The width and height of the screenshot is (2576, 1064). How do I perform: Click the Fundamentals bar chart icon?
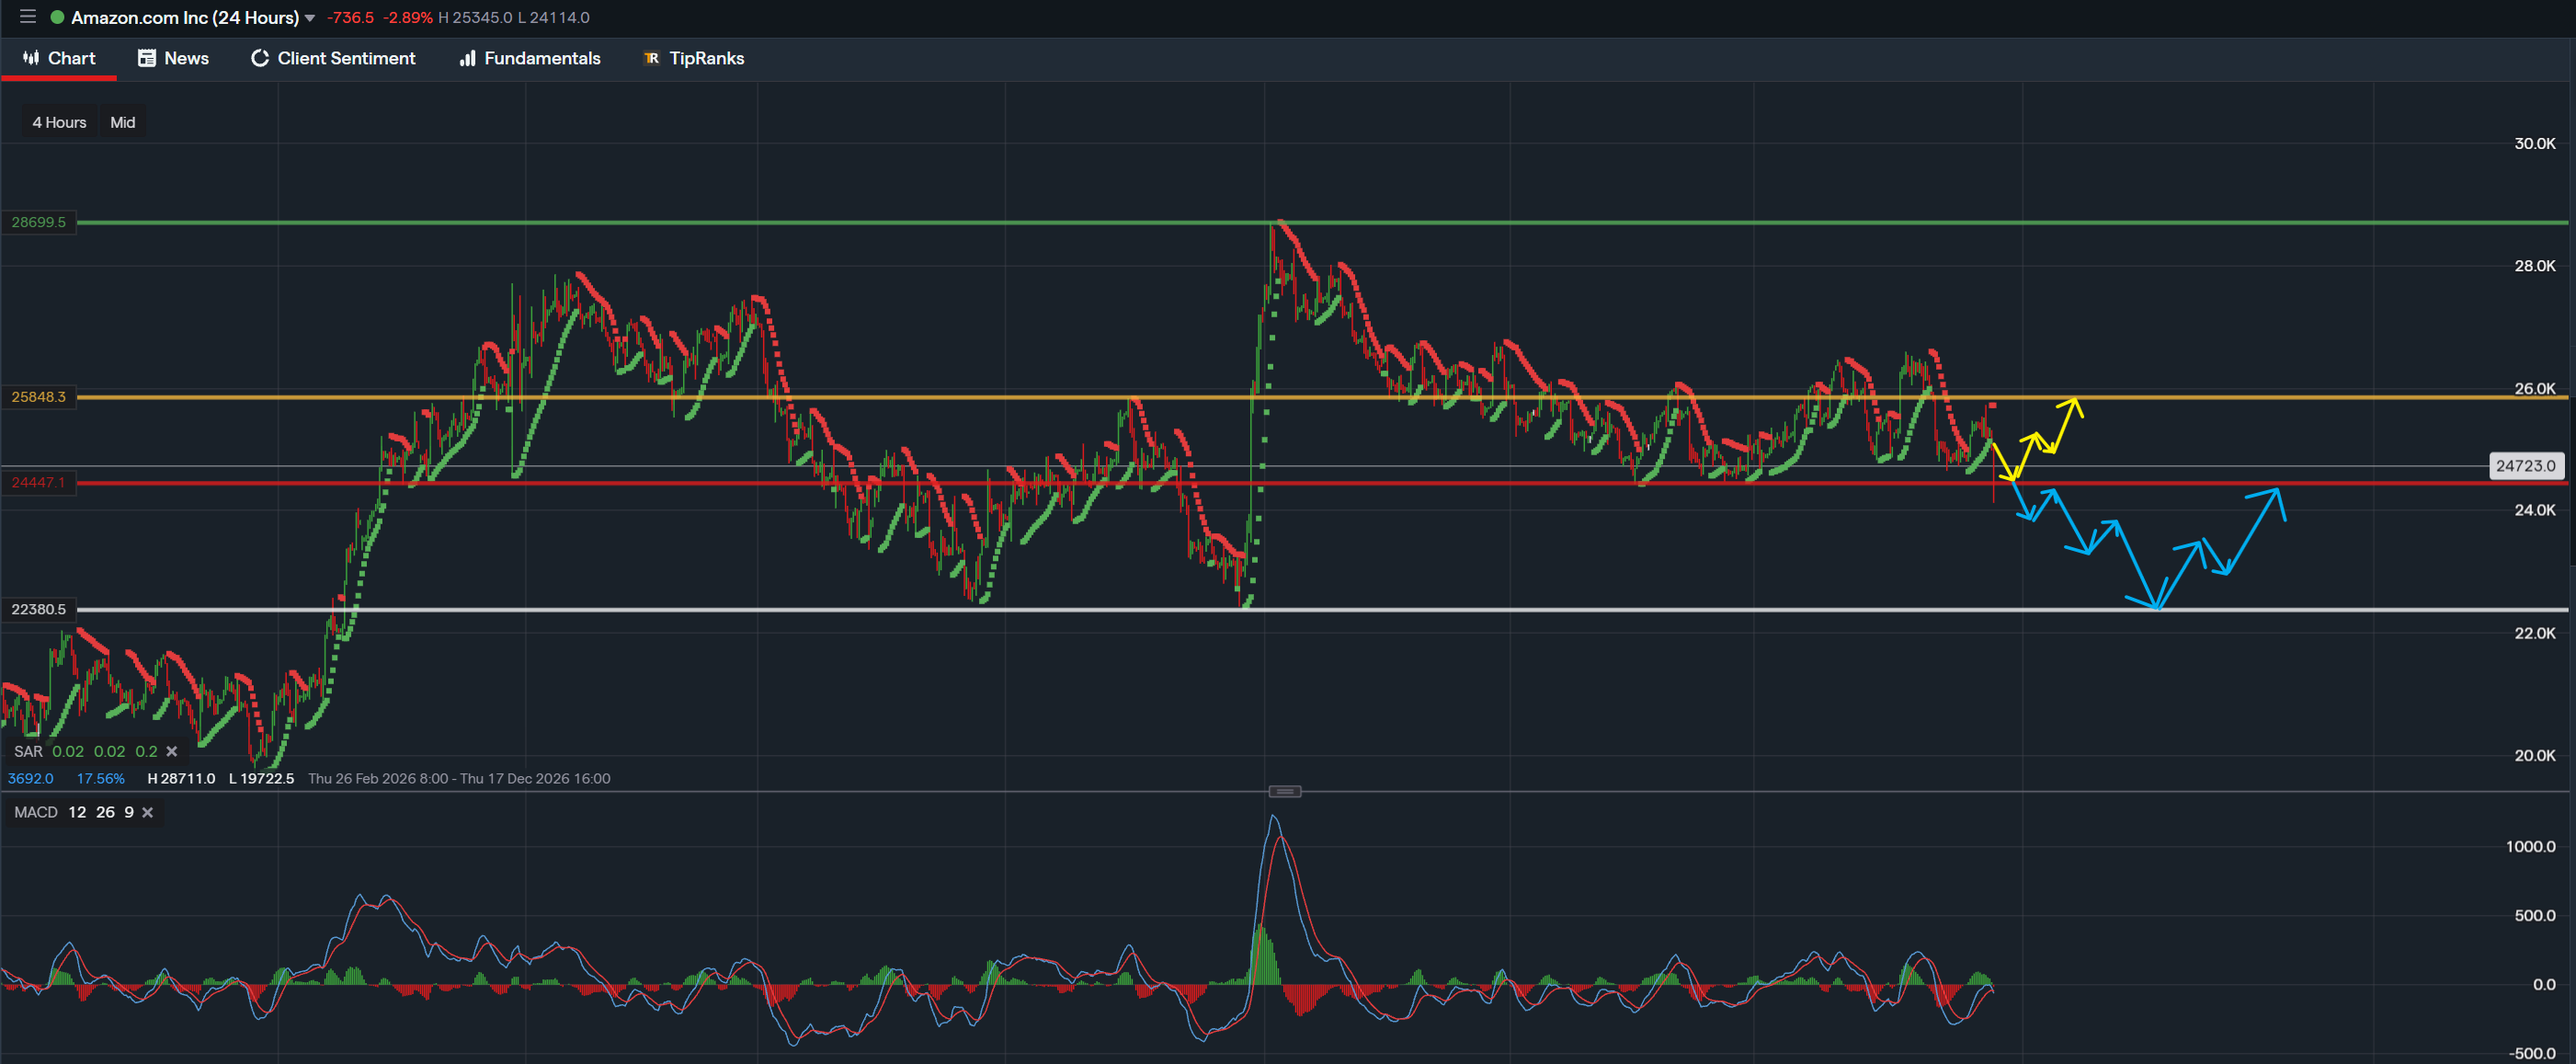[467, 58]
